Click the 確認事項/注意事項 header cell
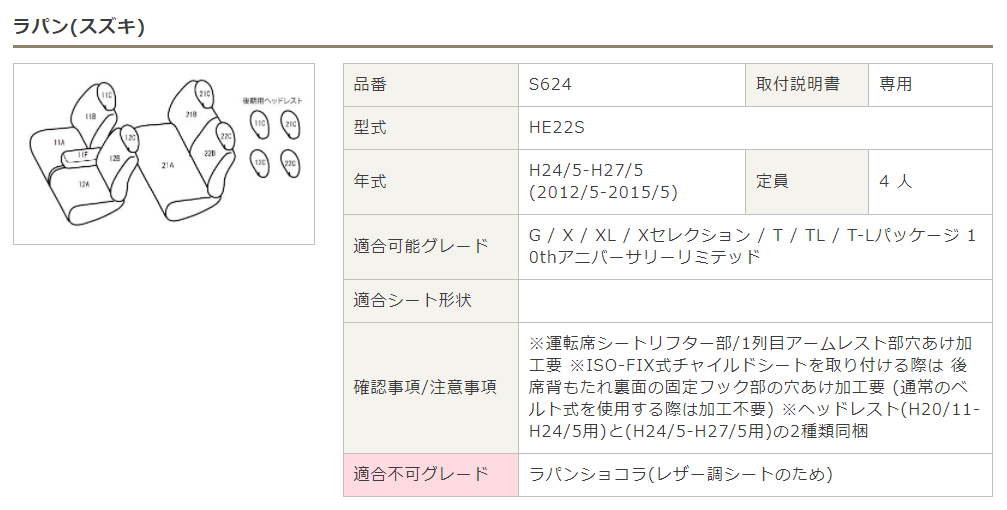Viewport: 1007px width, 510px height. click(431, 387)
